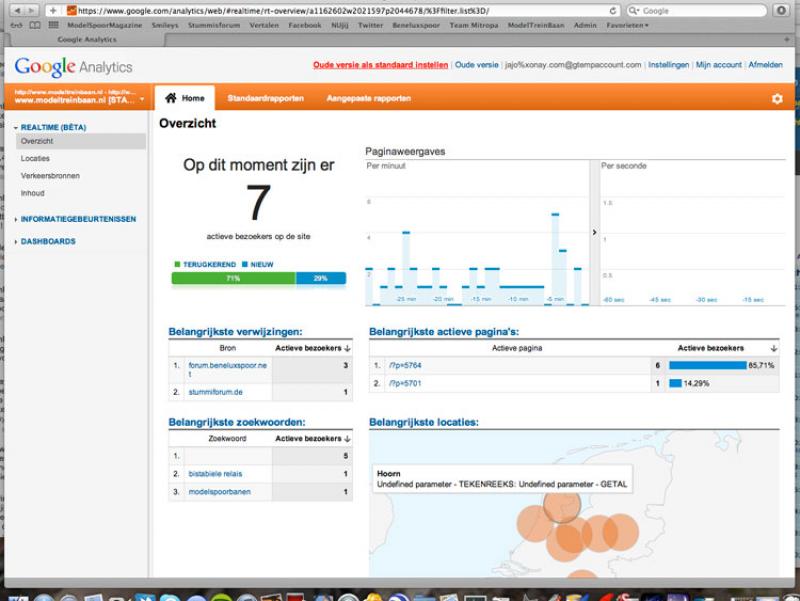Screen dimensions: 800x601
Task: Click the 'Bron' column header
Action: [228, 348]
